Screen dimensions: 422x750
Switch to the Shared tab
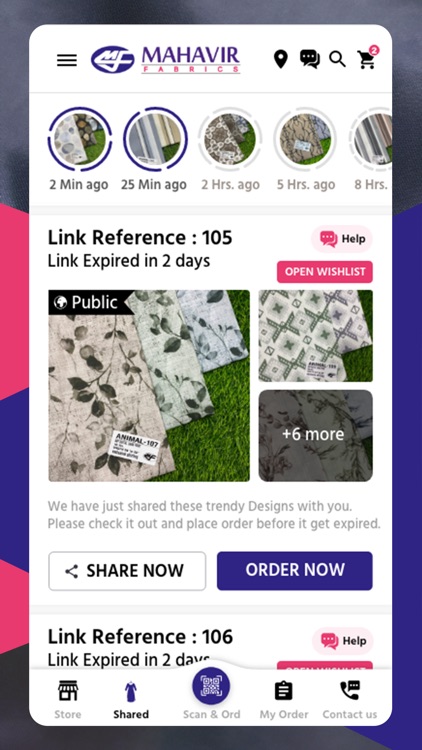click(131, 700)
